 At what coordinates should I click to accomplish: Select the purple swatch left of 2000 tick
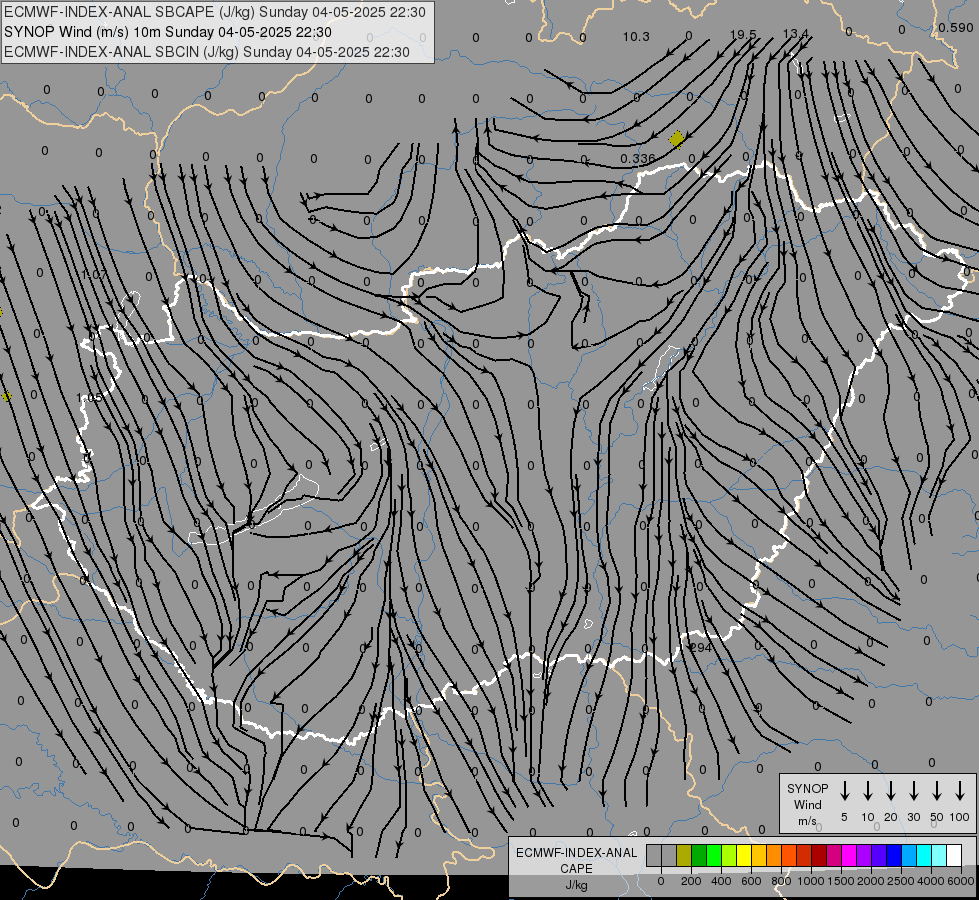point(863,855)
